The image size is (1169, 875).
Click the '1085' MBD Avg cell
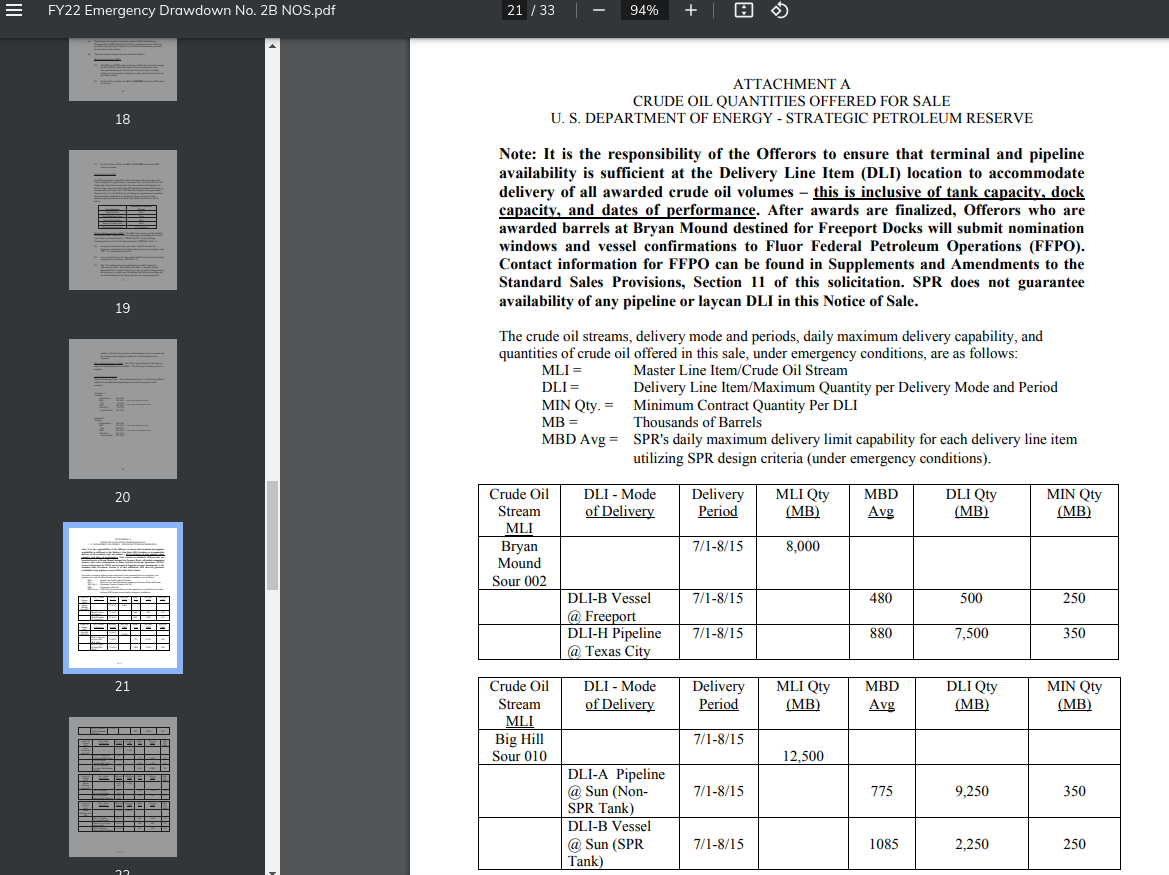click(883, 844)
